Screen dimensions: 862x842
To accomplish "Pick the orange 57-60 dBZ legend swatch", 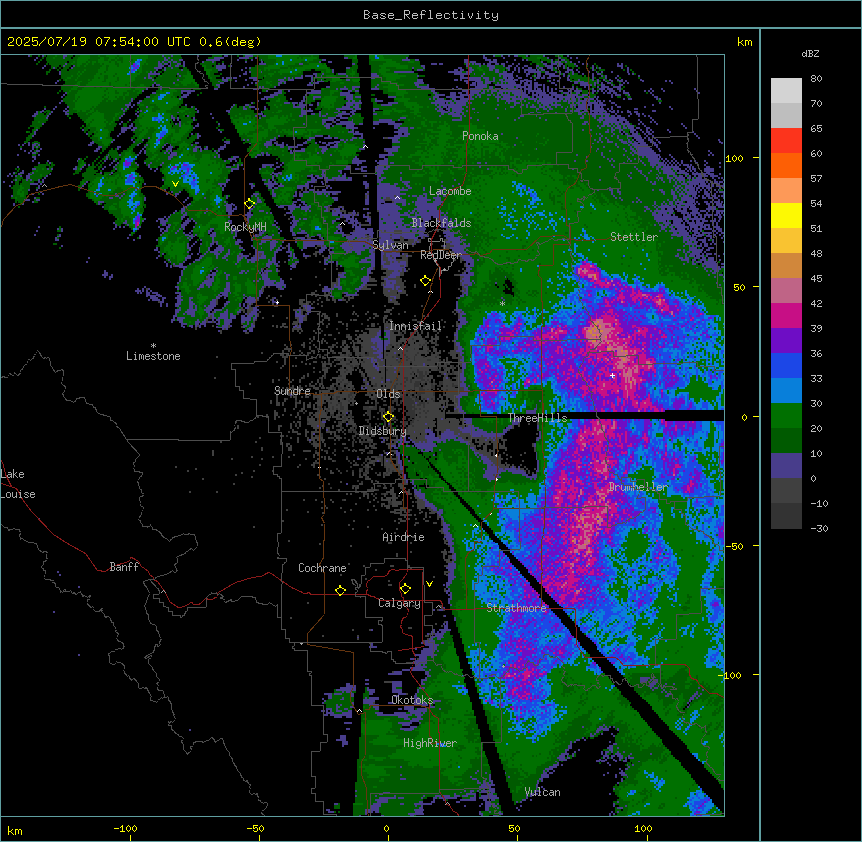I will (786, 165).
